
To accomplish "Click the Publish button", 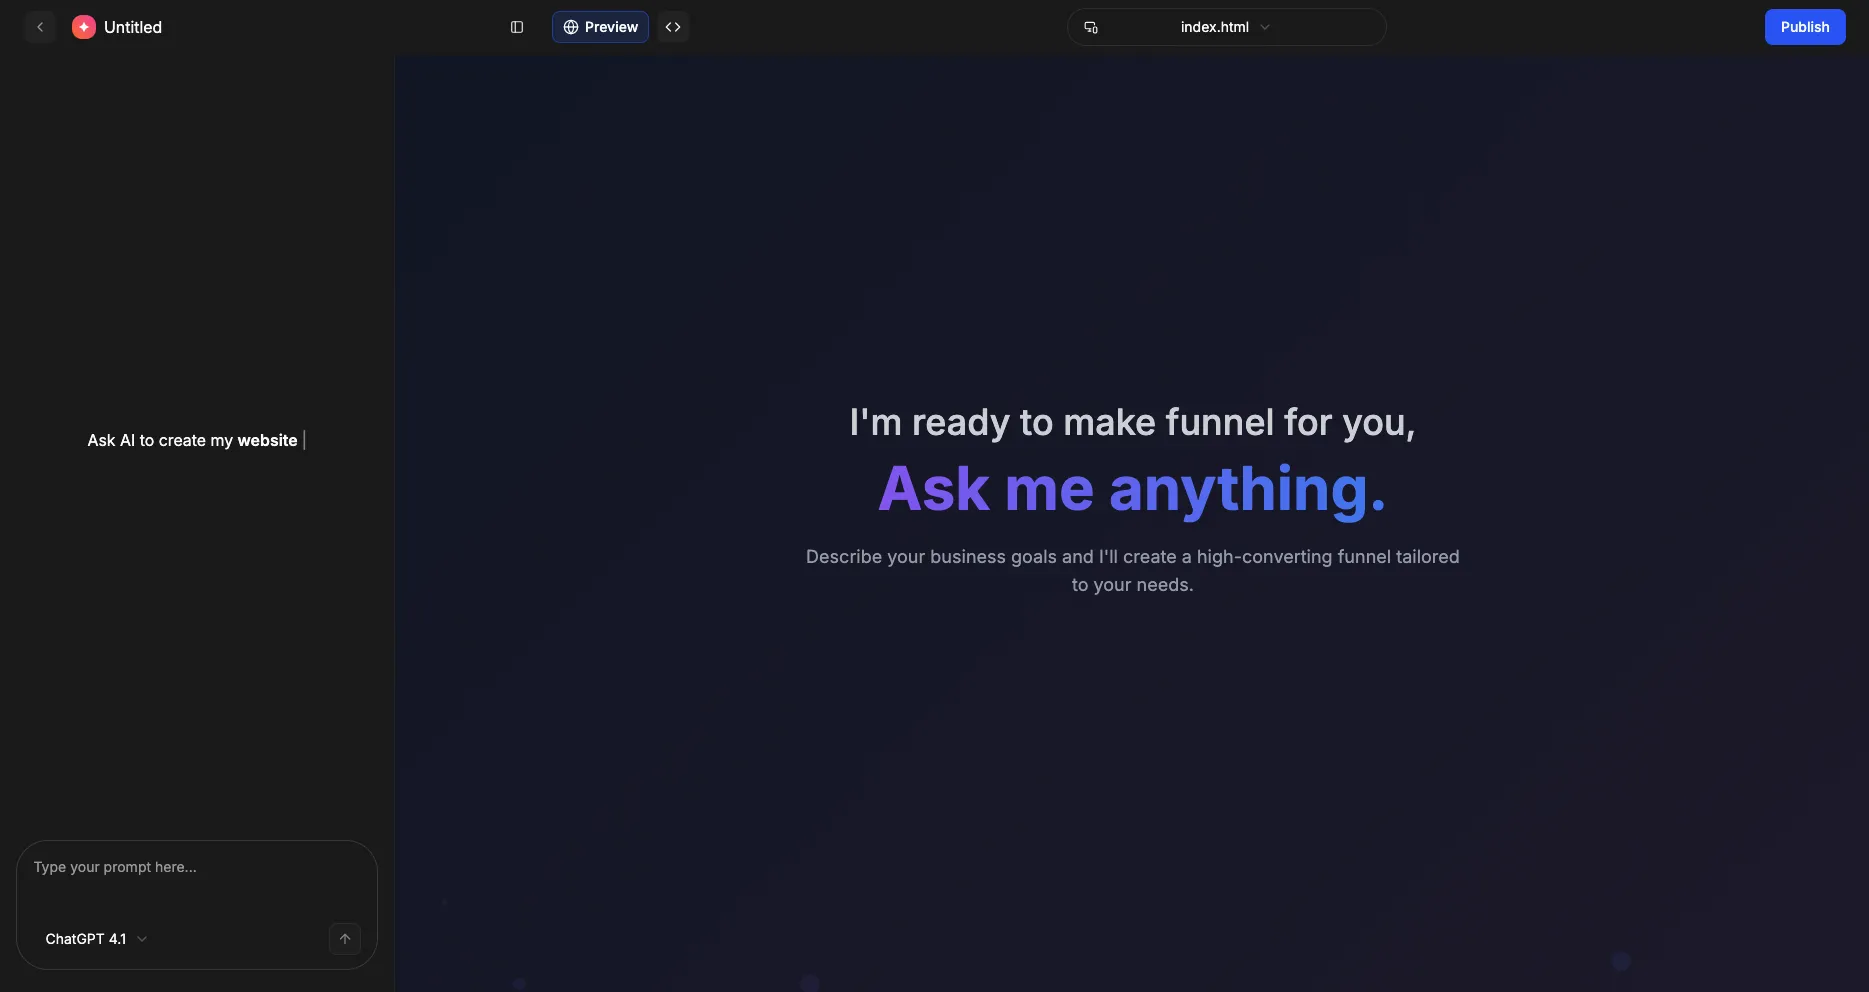I will click(x=1804, y=27).
